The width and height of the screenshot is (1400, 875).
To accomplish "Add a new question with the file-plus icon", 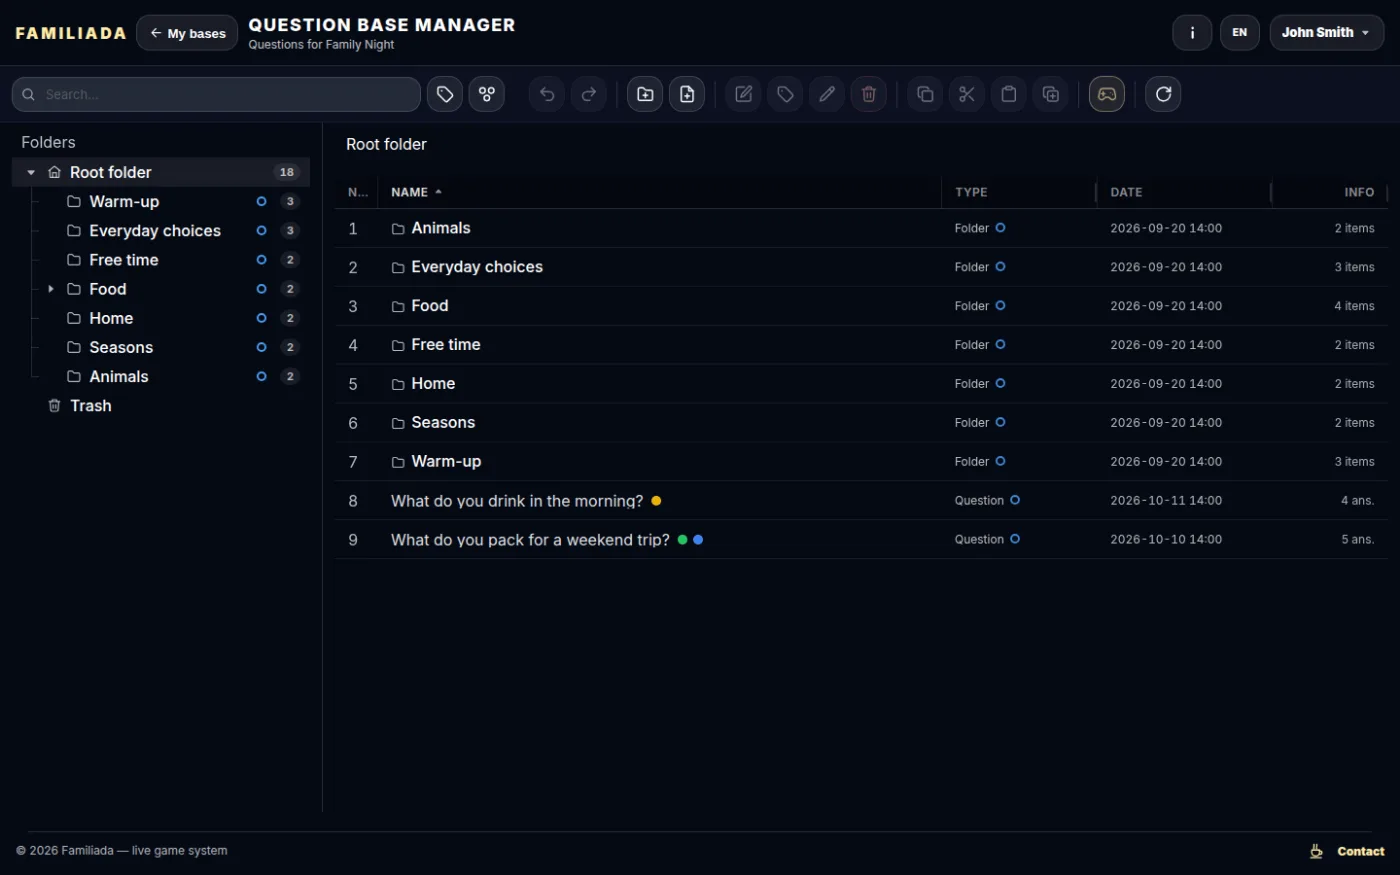I will coord(687,94).
